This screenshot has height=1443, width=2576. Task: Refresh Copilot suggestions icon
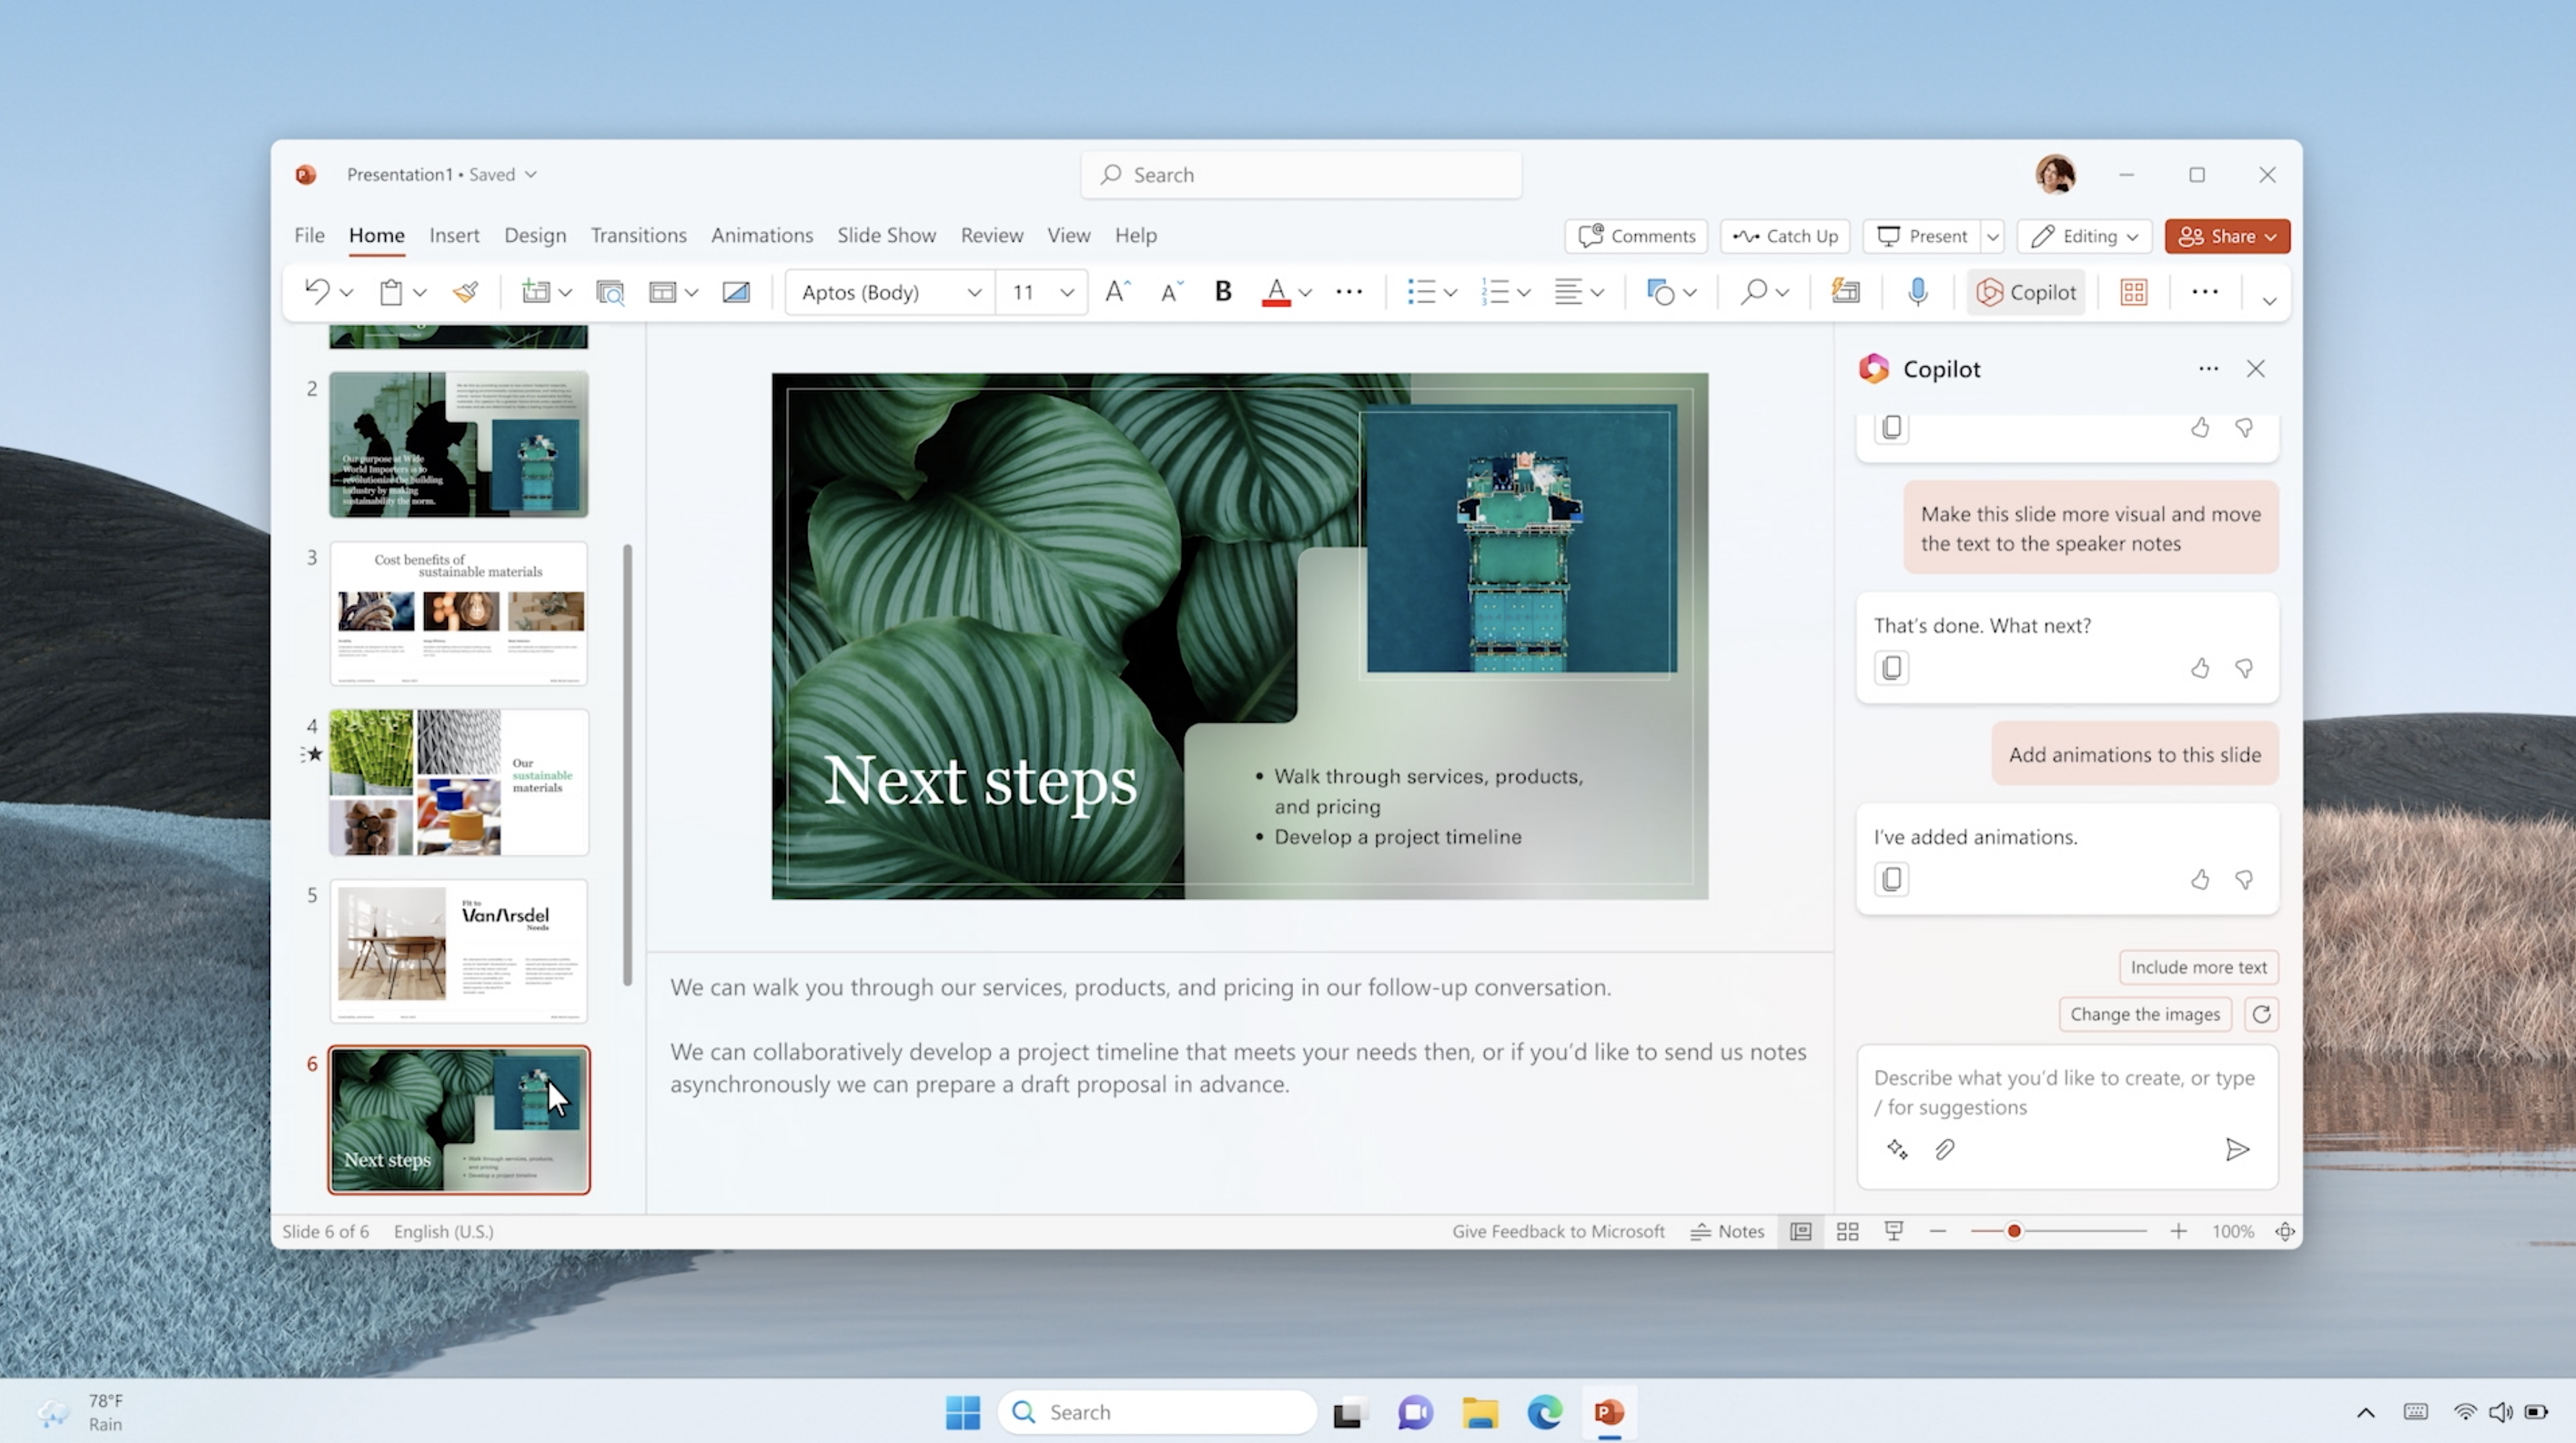tap(2261, 1014)
